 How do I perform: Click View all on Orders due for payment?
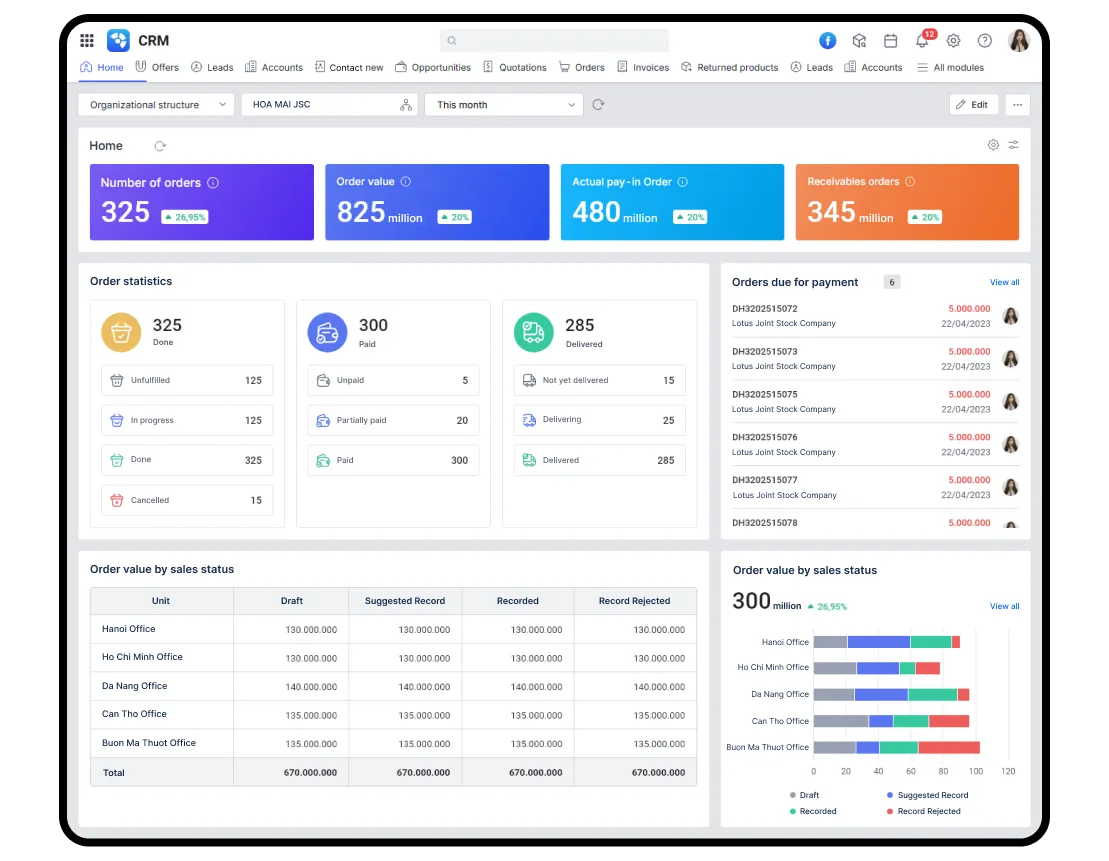point(1004,282)
